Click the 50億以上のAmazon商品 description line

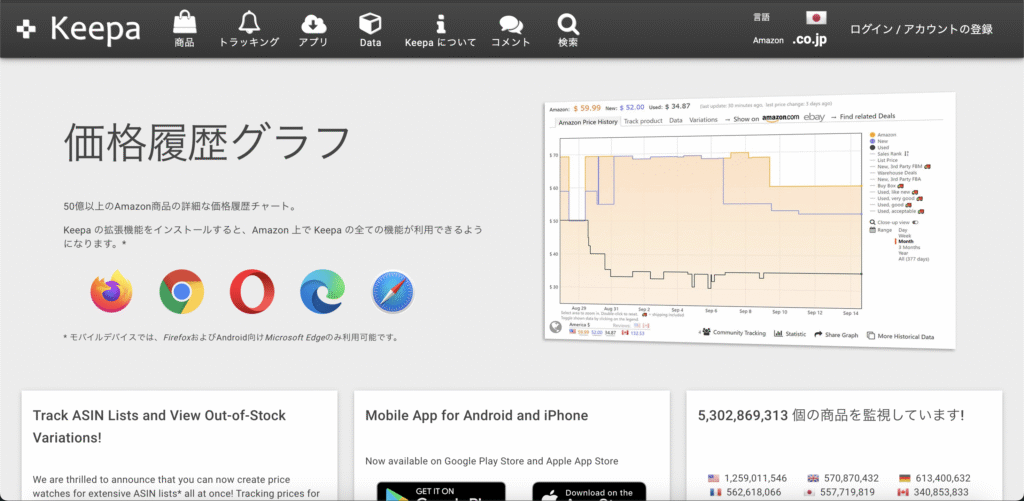[x=181, y=206]
